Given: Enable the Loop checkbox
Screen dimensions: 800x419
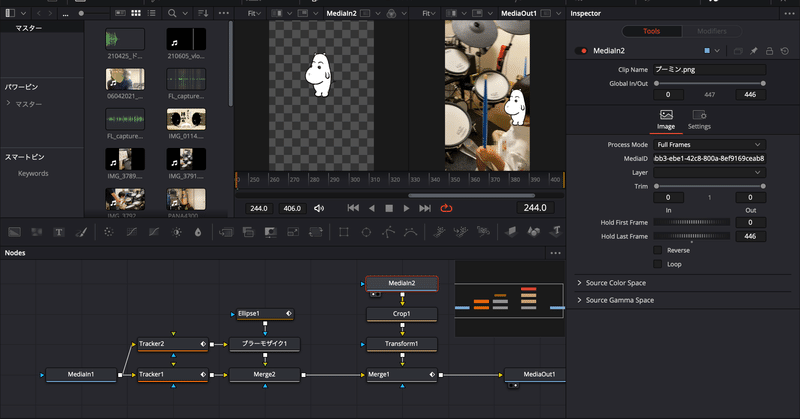Looking at the screenshot, I should tap(658, 264).
